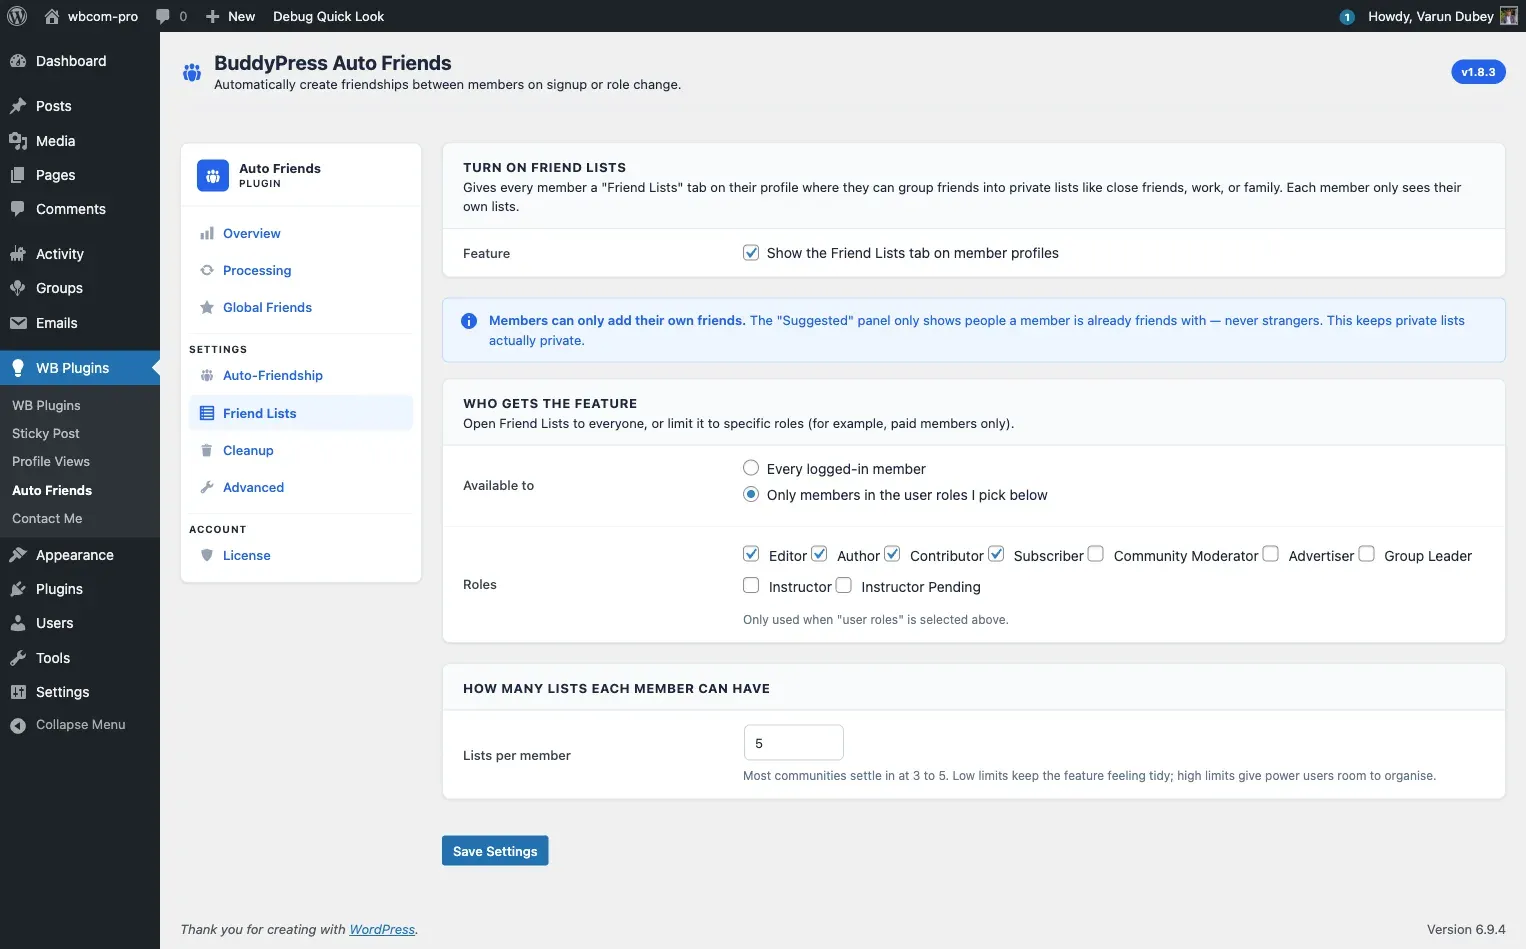Select the Every logged-in member radio option
The height and width of the screenshot is (949, 1526).
751,468
